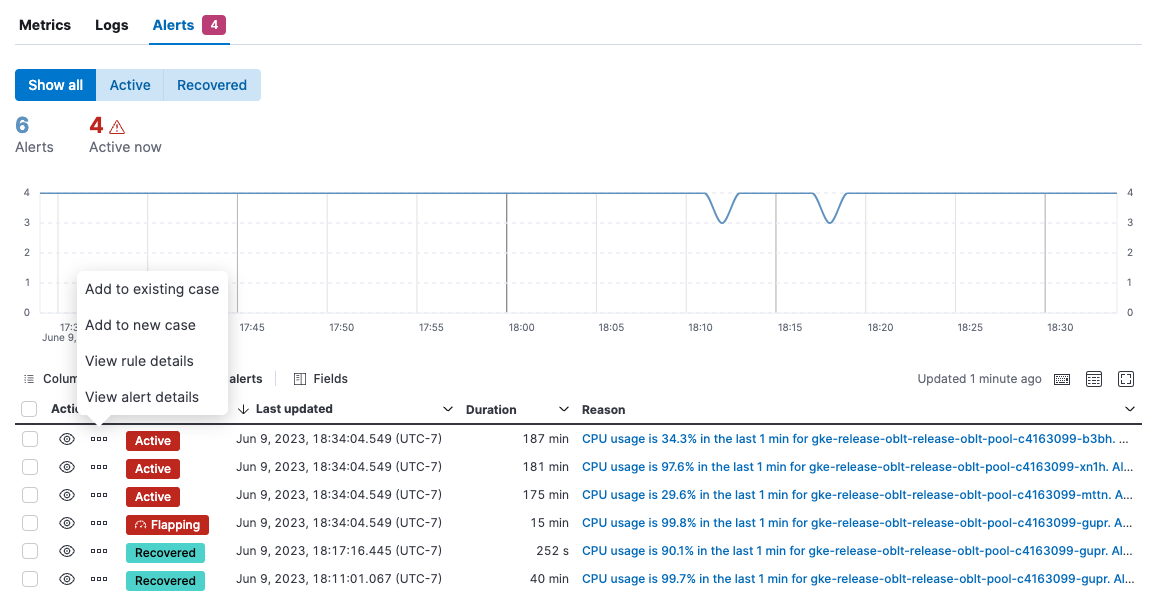Open the Last updated column sort dropdown

tap(448, 409)
